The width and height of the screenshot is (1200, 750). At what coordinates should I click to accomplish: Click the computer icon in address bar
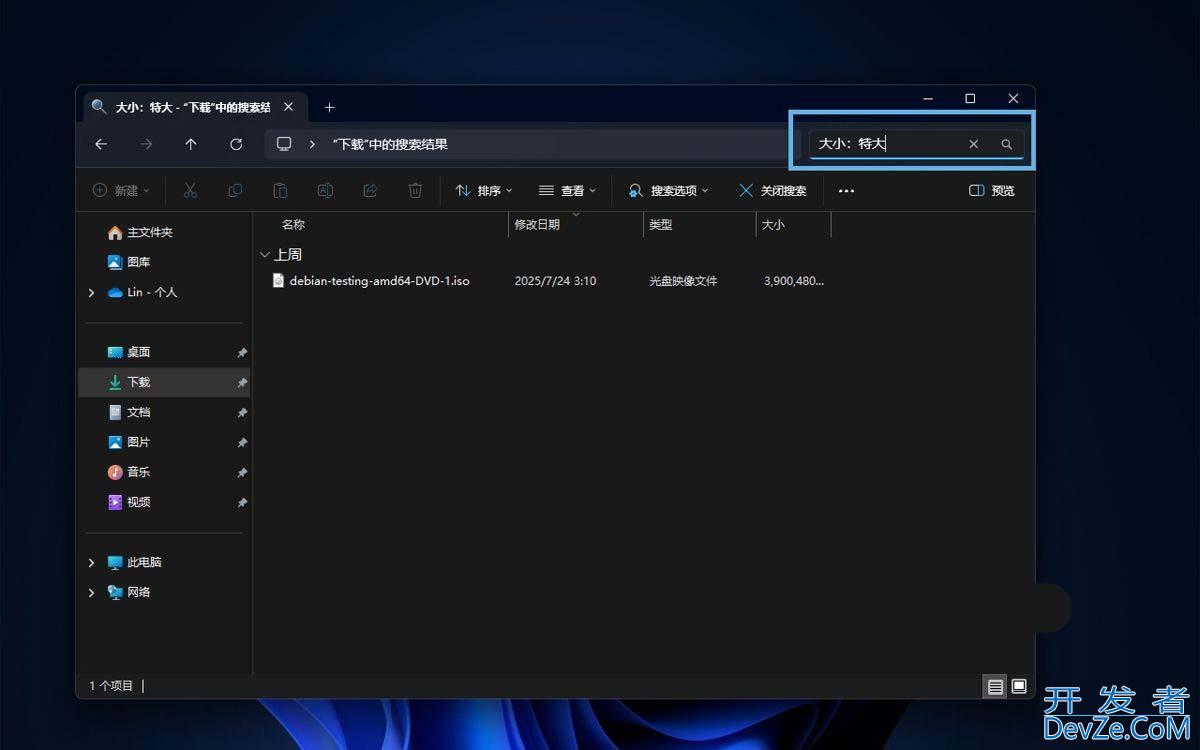coord(284,144)
